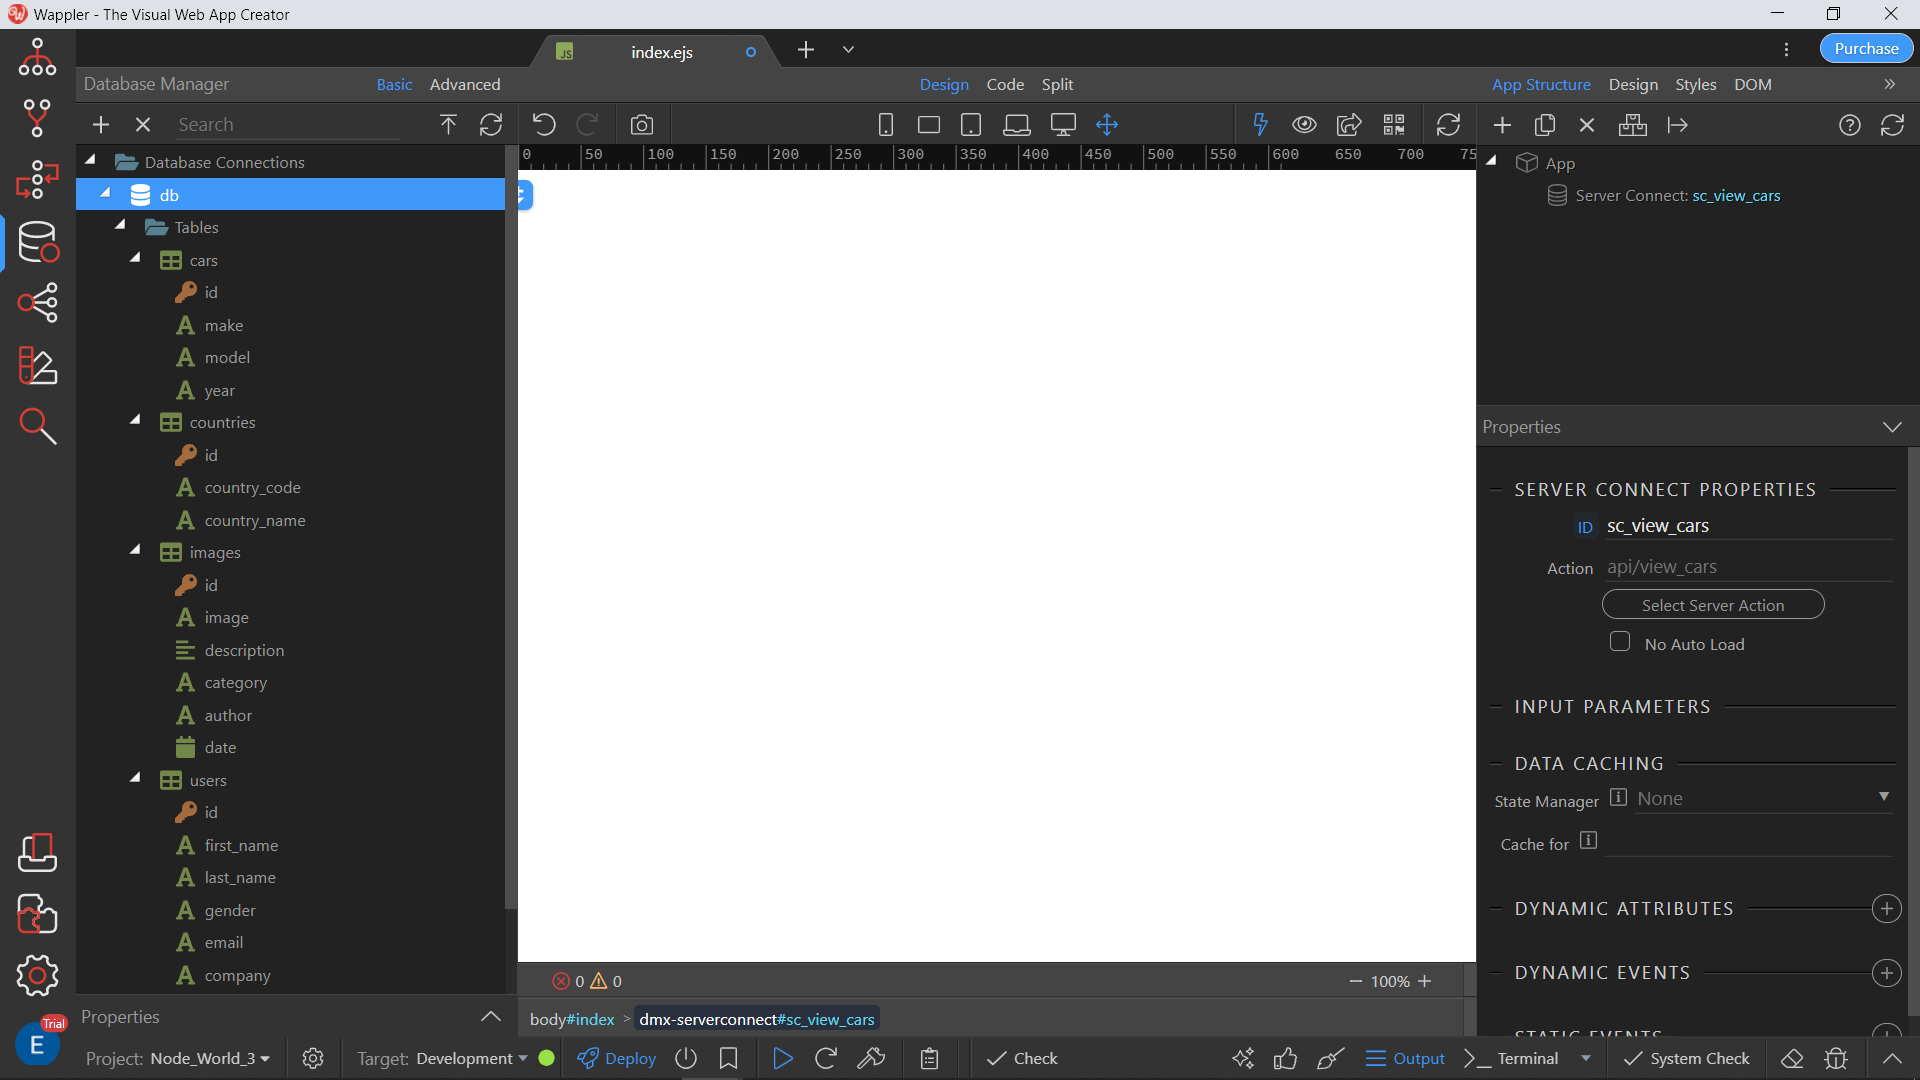1920x1080 pixels.
Task: Click the QR code icon
Action: click(1394, 125)
